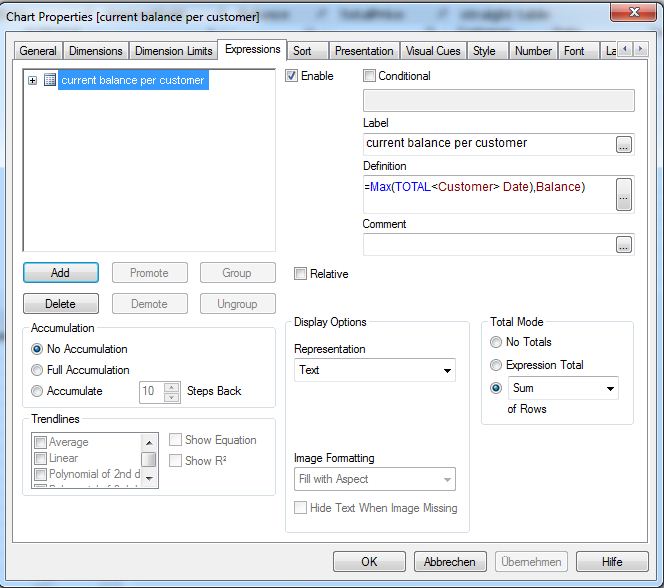Confirm the dialog with the OK button

click(369, 562)
